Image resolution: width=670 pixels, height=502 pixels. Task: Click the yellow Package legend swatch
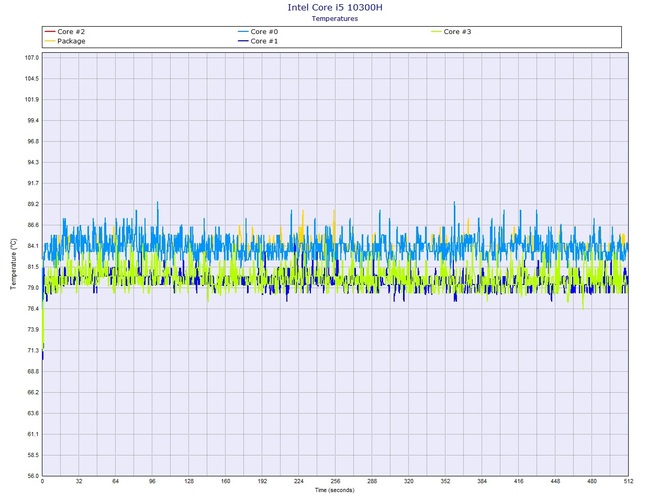(50, 41)
